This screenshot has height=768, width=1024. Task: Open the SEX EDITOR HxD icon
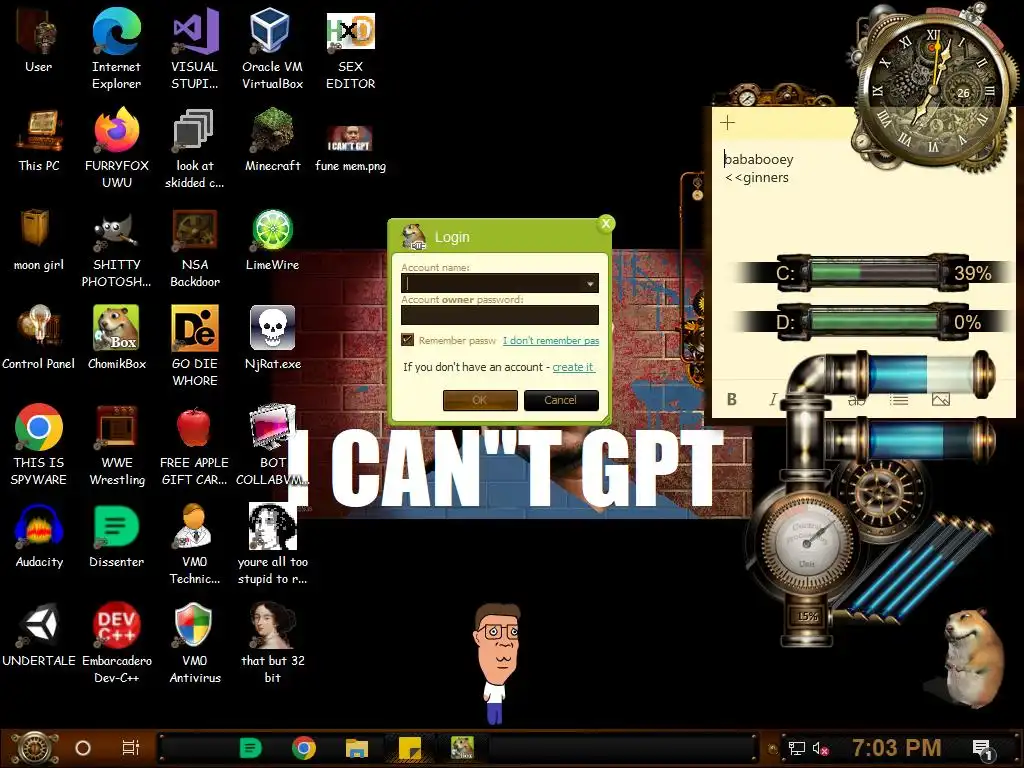click(x=350, y=49)
